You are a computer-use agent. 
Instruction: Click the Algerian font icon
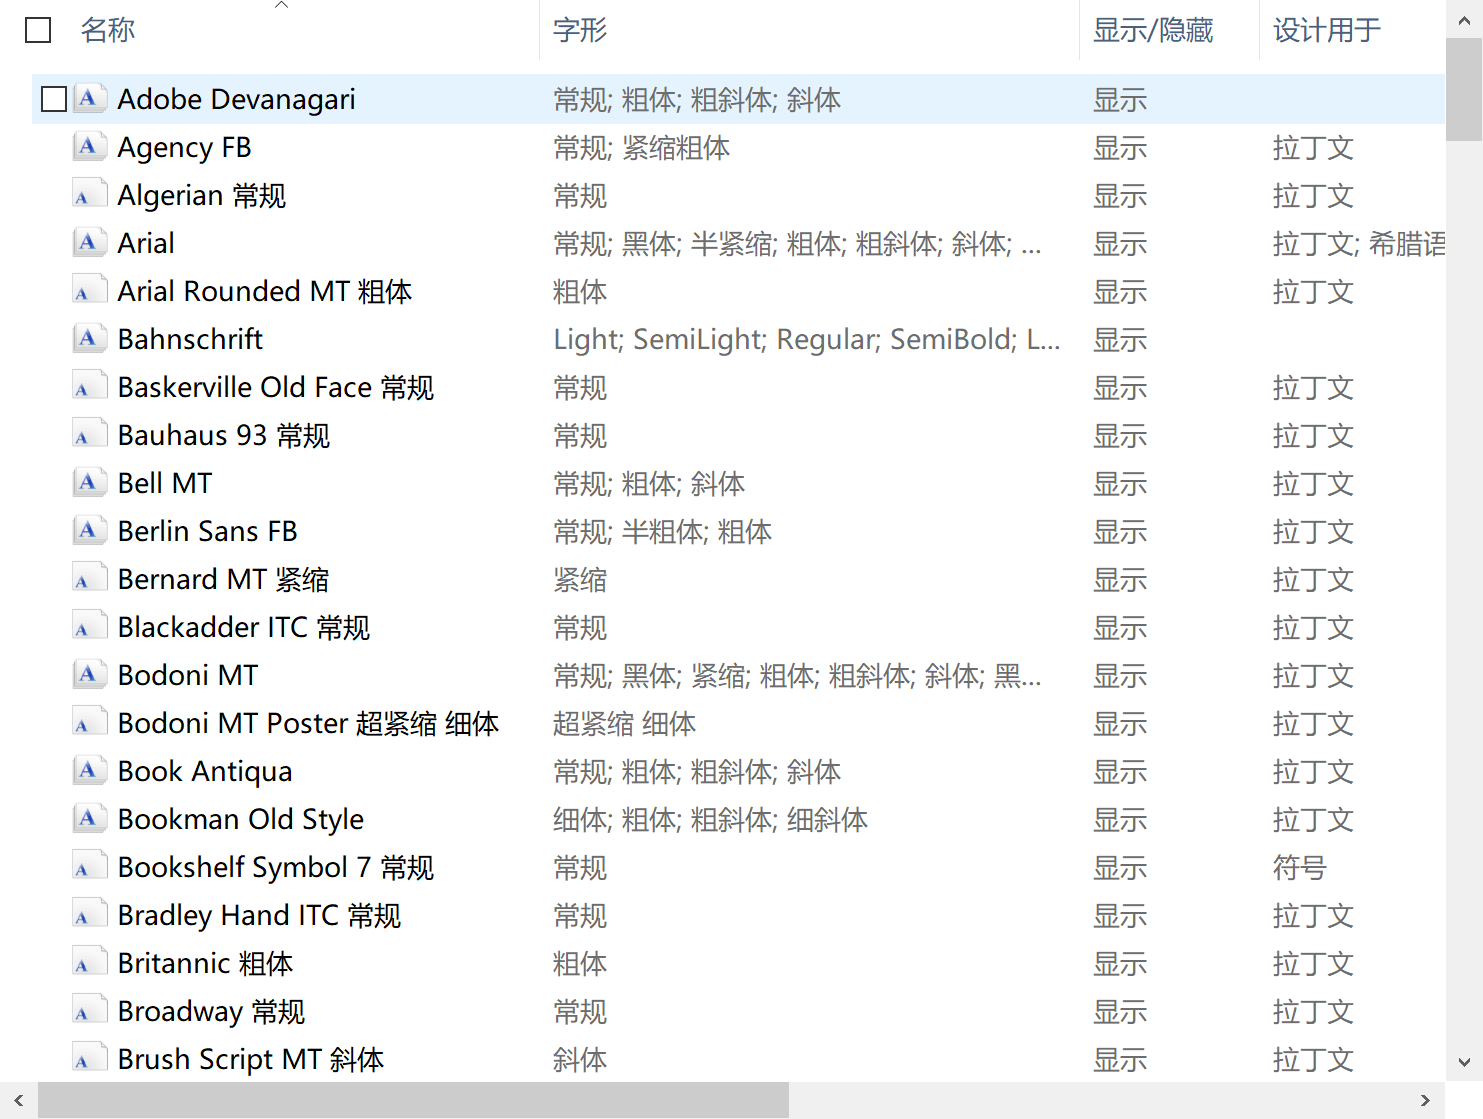click(x=90, y=195)
